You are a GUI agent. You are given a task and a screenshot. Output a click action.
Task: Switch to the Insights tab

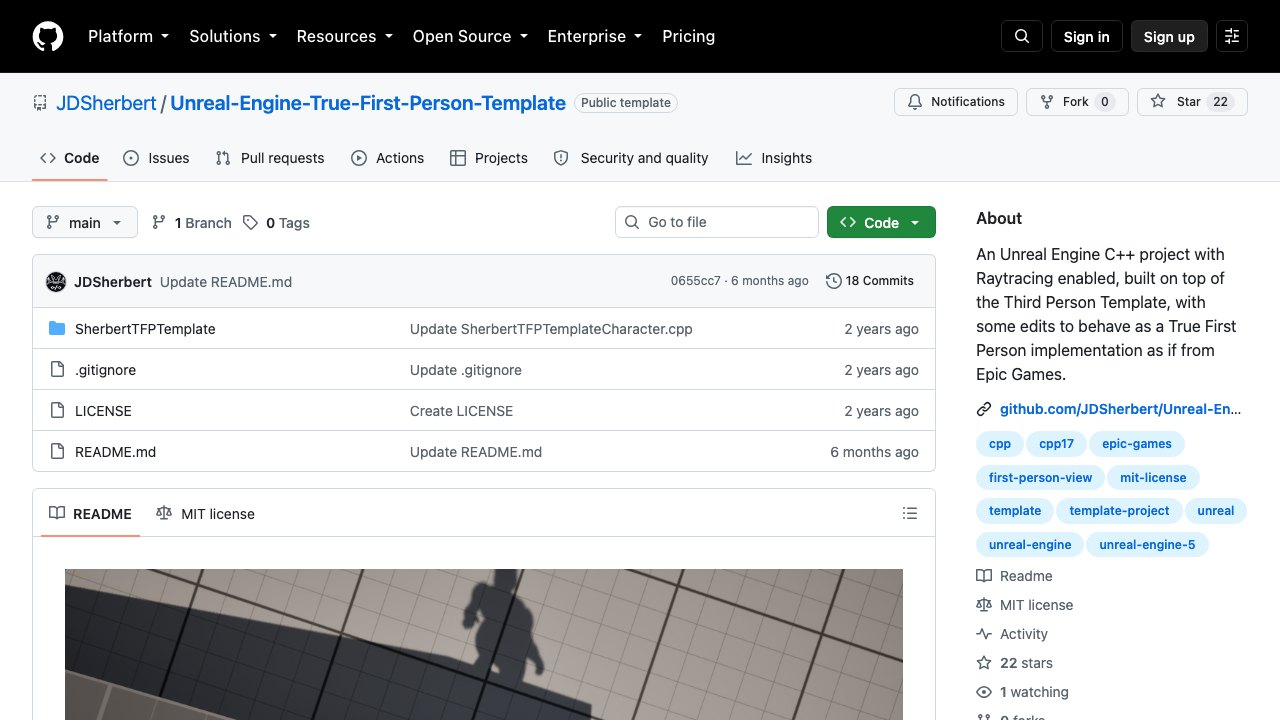[774, 158]
